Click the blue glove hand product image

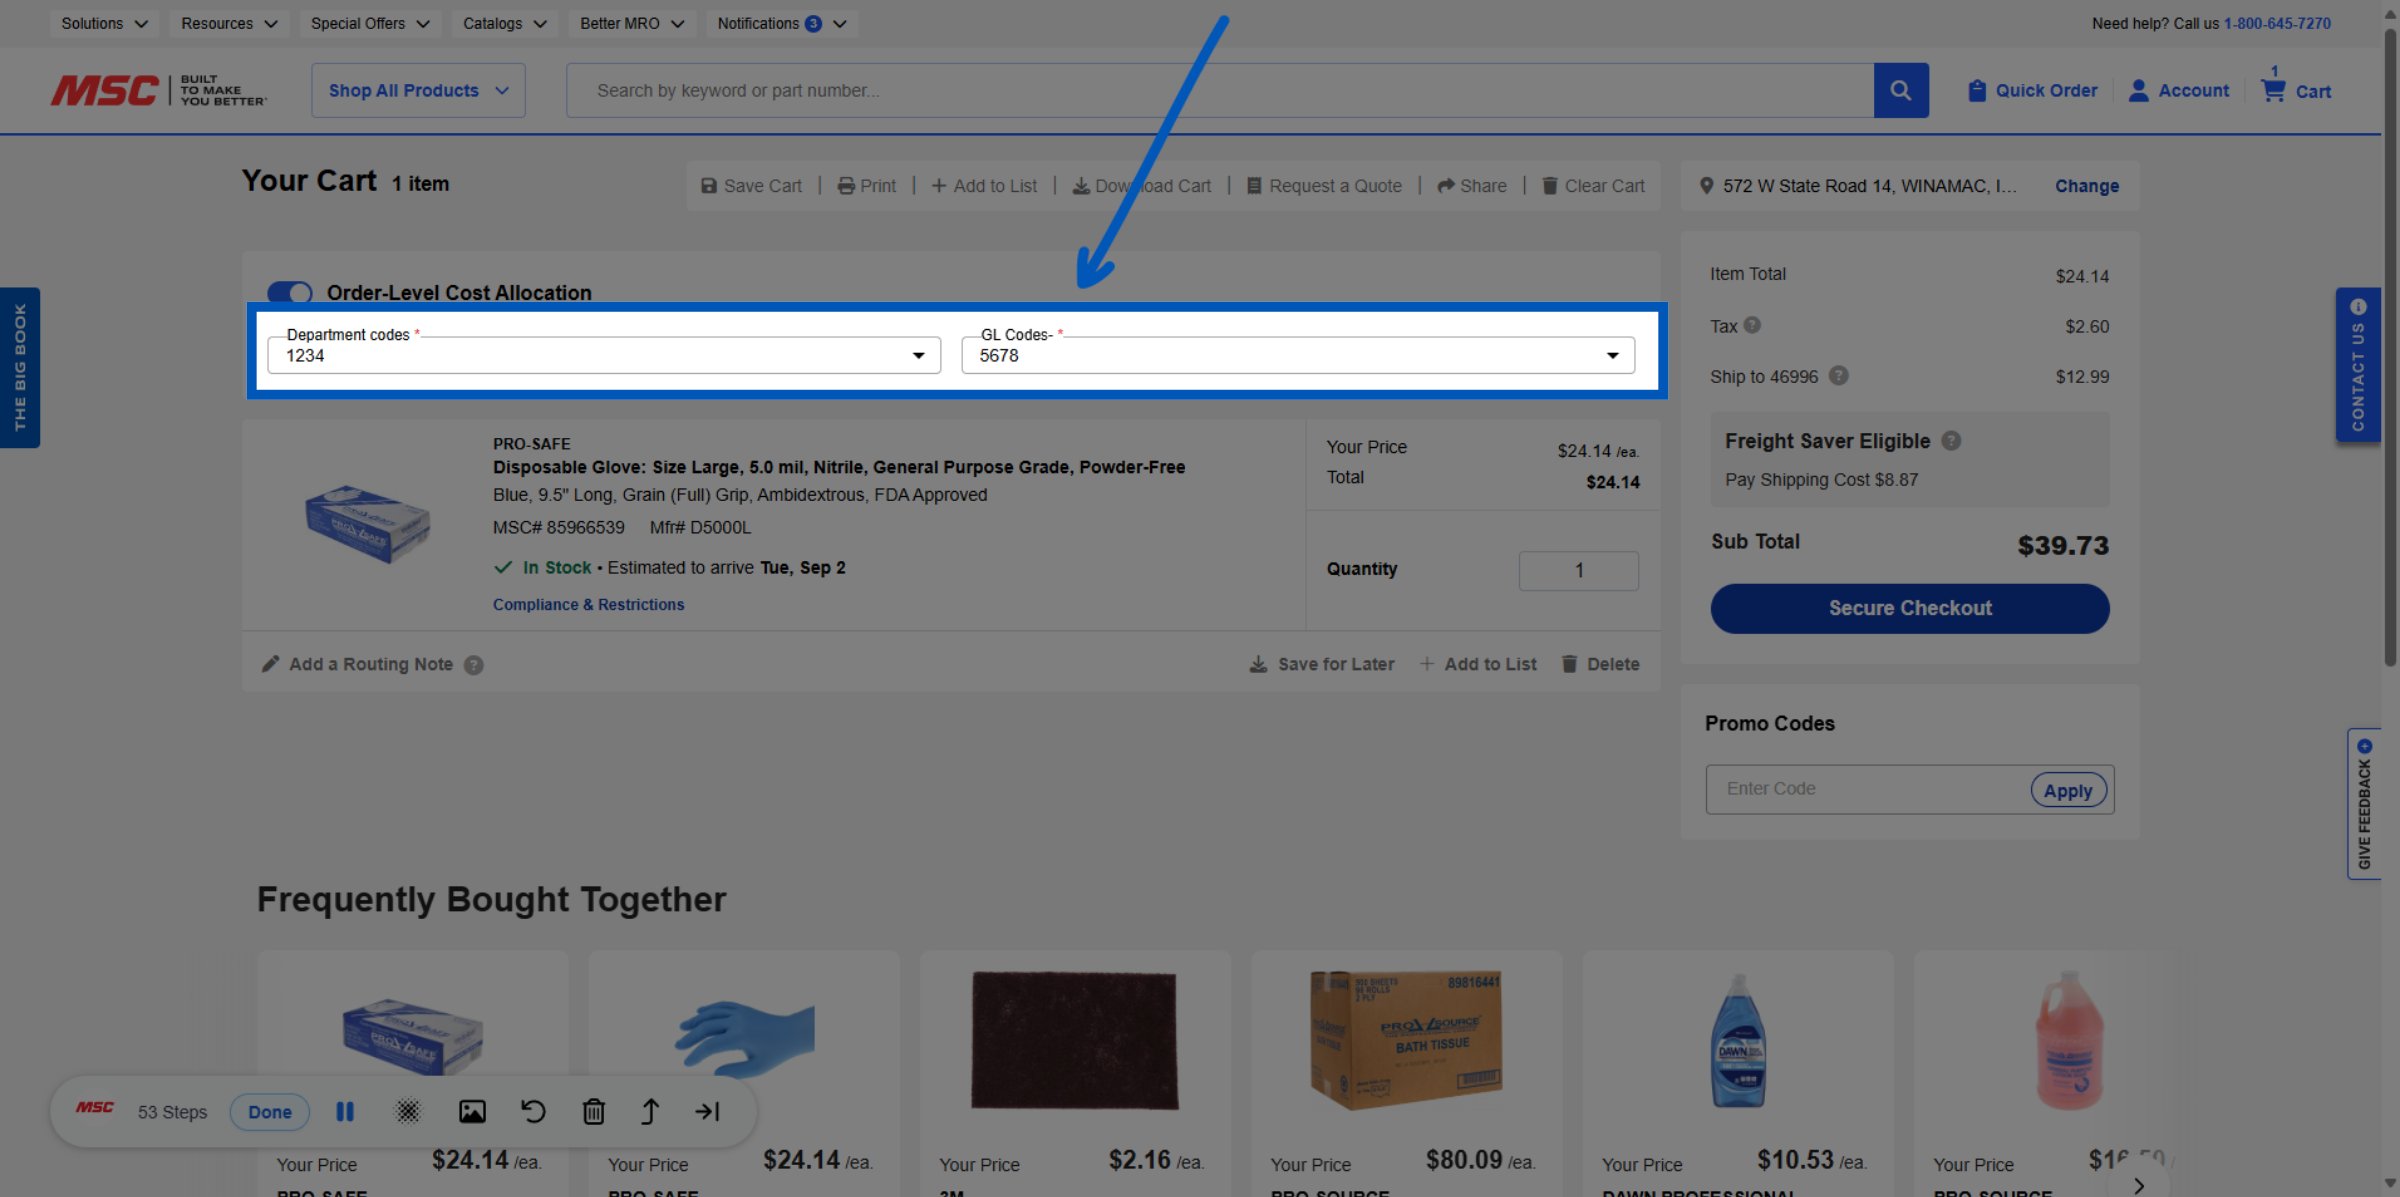[x=745, y=1038]
